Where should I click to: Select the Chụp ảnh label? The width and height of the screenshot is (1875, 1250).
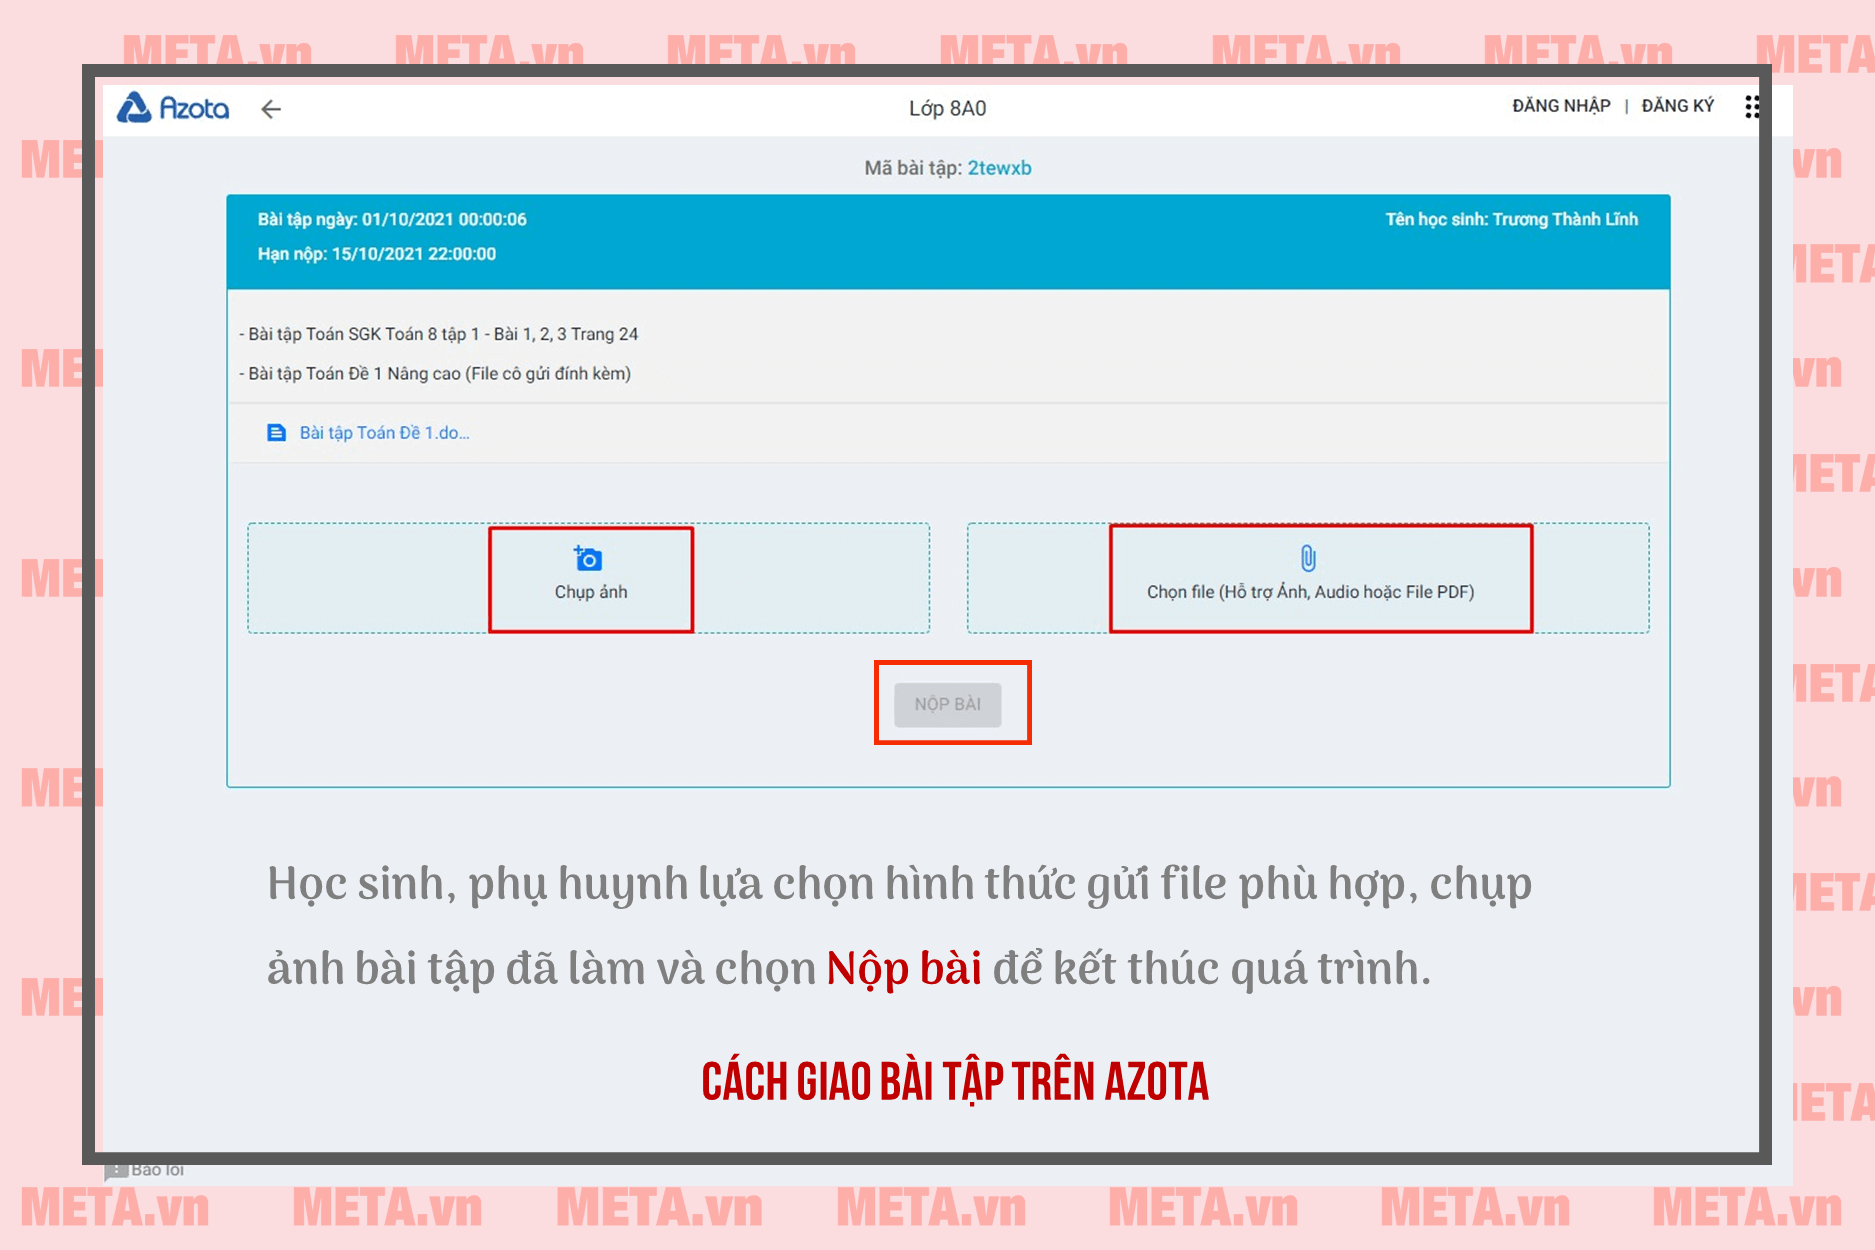pyautogui.click(x=591, y=592)
